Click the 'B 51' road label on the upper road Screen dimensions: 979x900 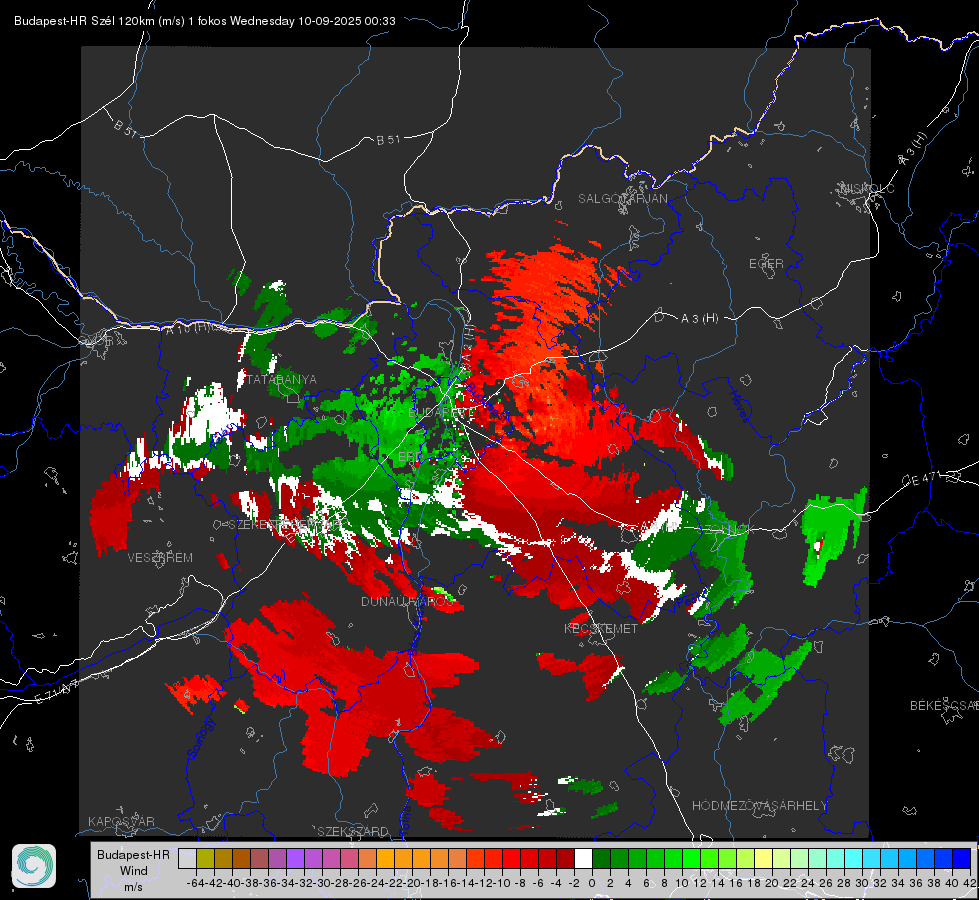point(388,140)
